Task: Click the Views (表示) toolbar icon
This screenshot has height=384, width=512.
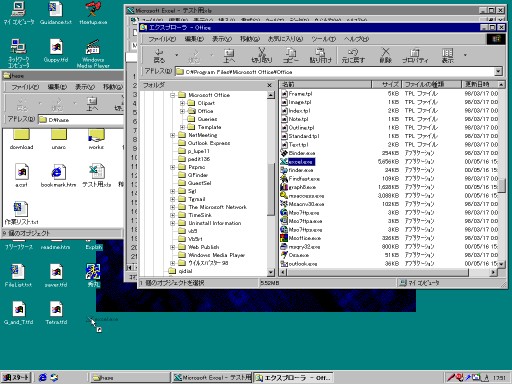Action: tap(447, 56)
